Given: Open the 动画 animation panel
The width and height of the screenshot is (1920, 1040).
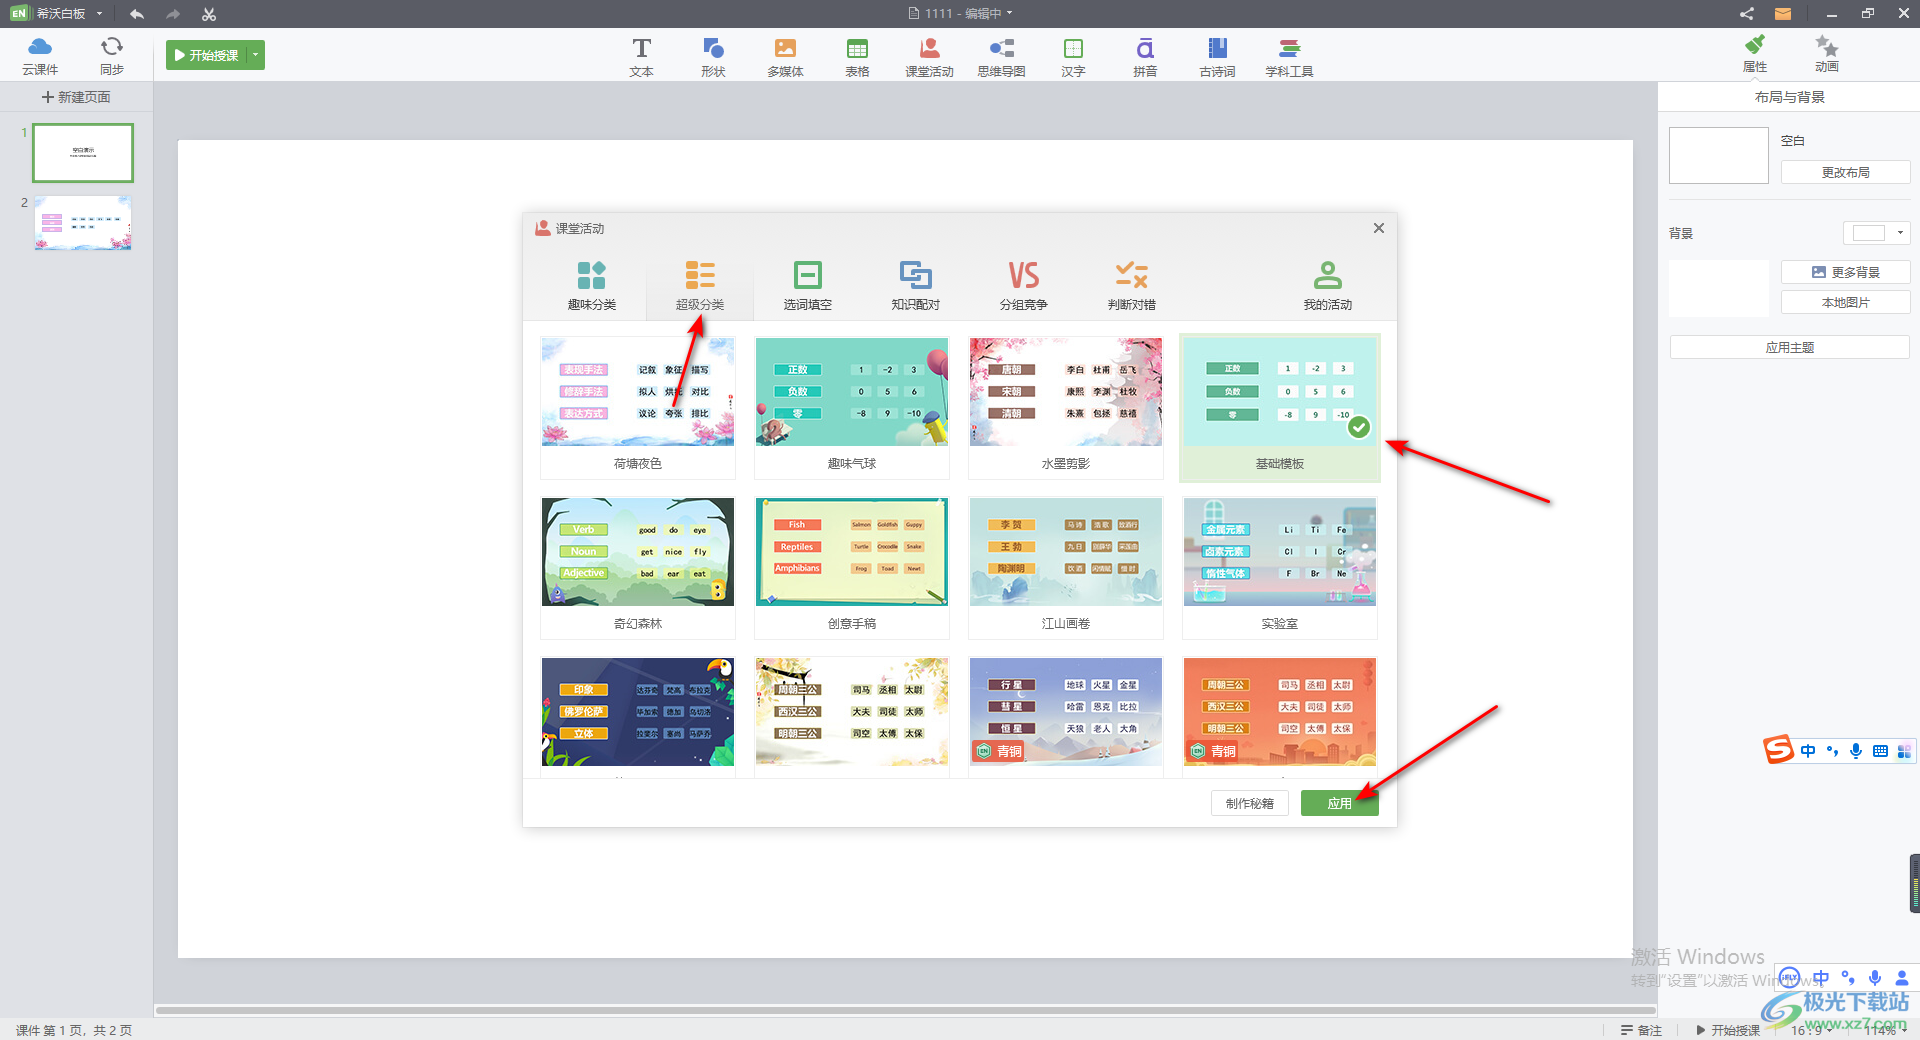Looking at the screenshot, I should pyautogui.click(x=1827, y=54).
